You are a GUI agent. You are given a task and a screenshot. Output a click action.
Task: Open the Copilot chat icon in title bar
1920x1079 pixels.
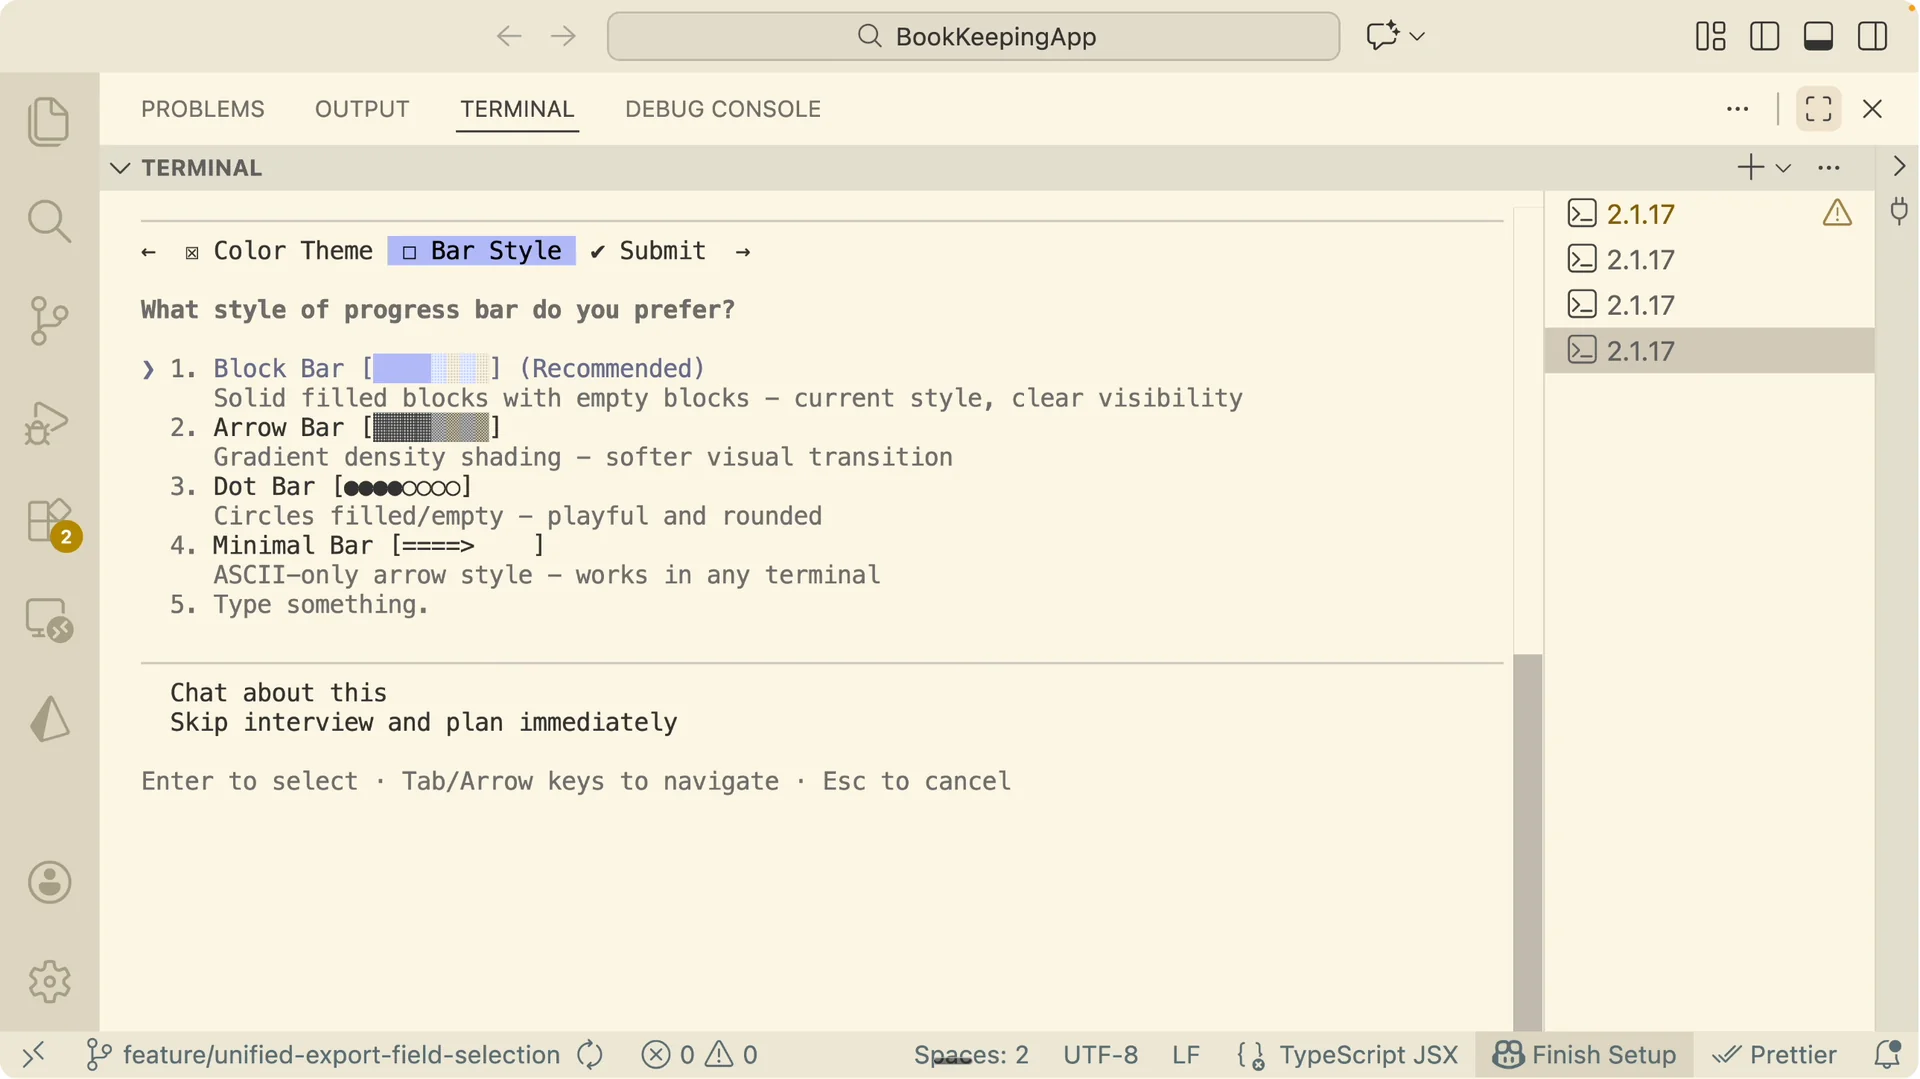1383,36
